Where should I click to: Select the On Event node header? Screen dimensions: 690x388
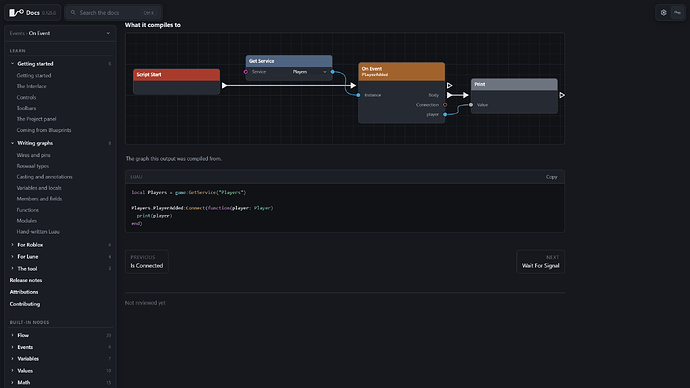[x=401, y=71]
